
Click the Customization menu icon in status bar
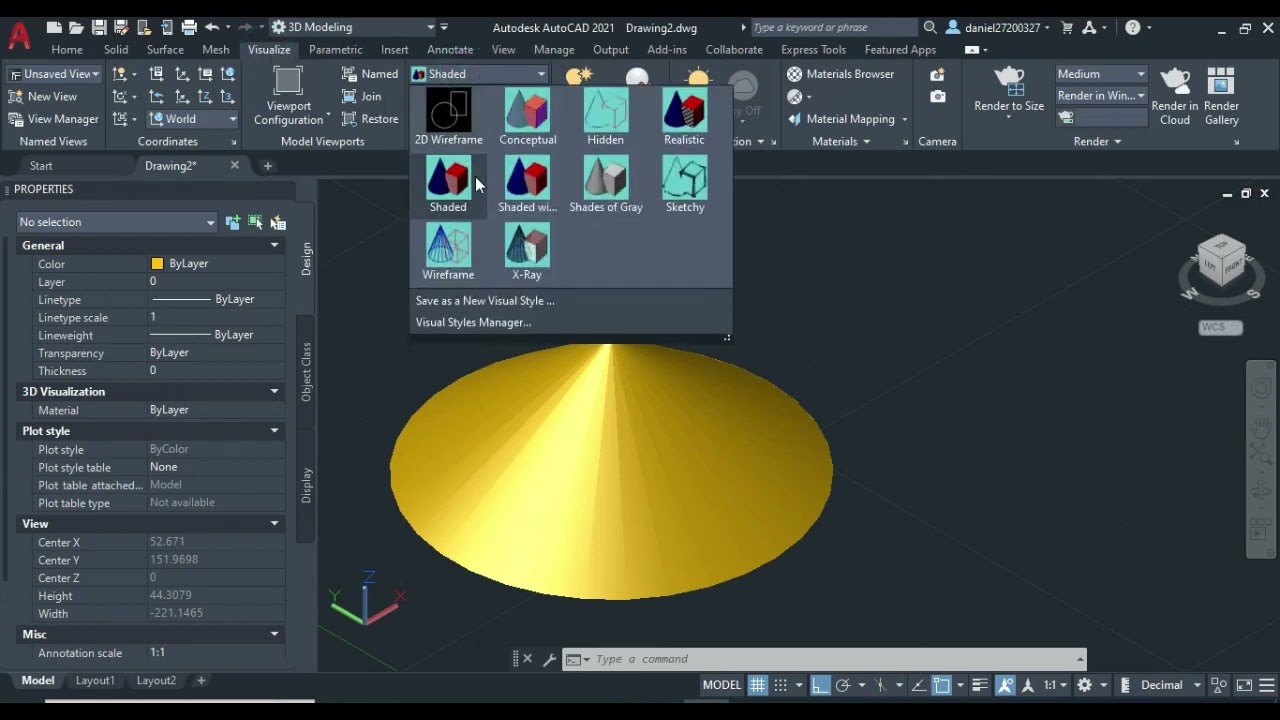(x=1266, y=685)
